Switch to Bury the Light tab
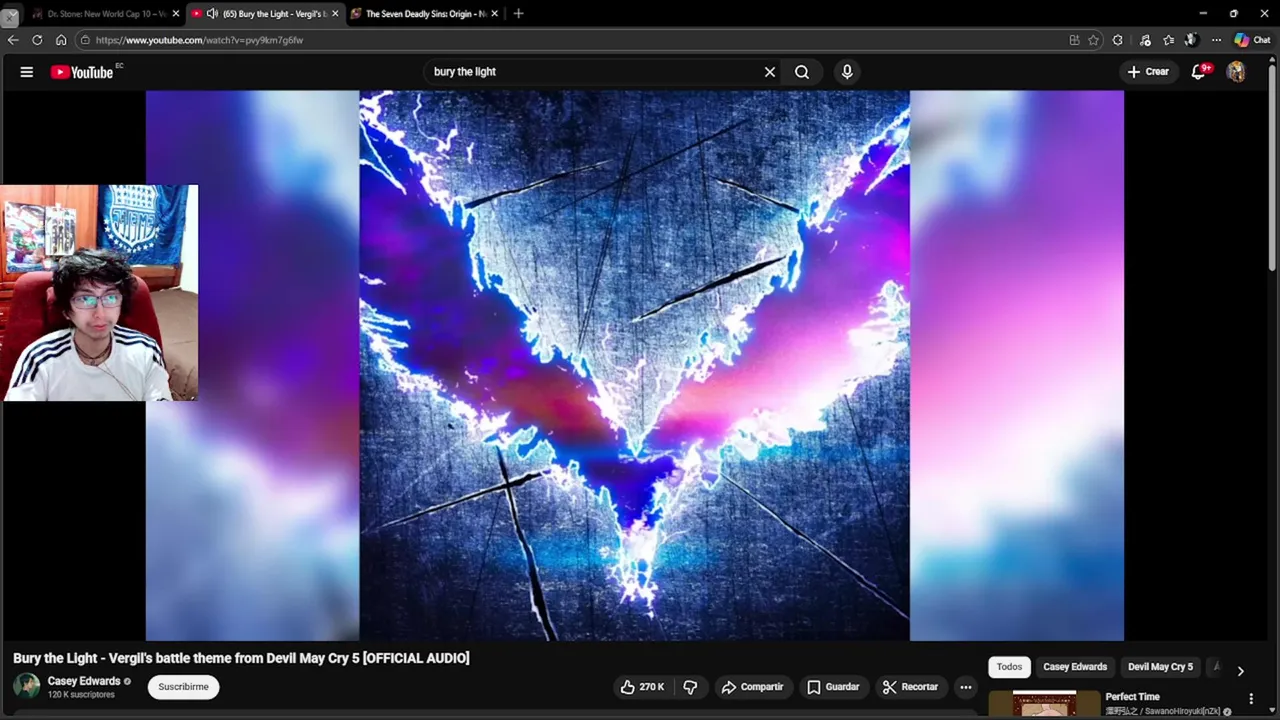 tap(265, 14)
